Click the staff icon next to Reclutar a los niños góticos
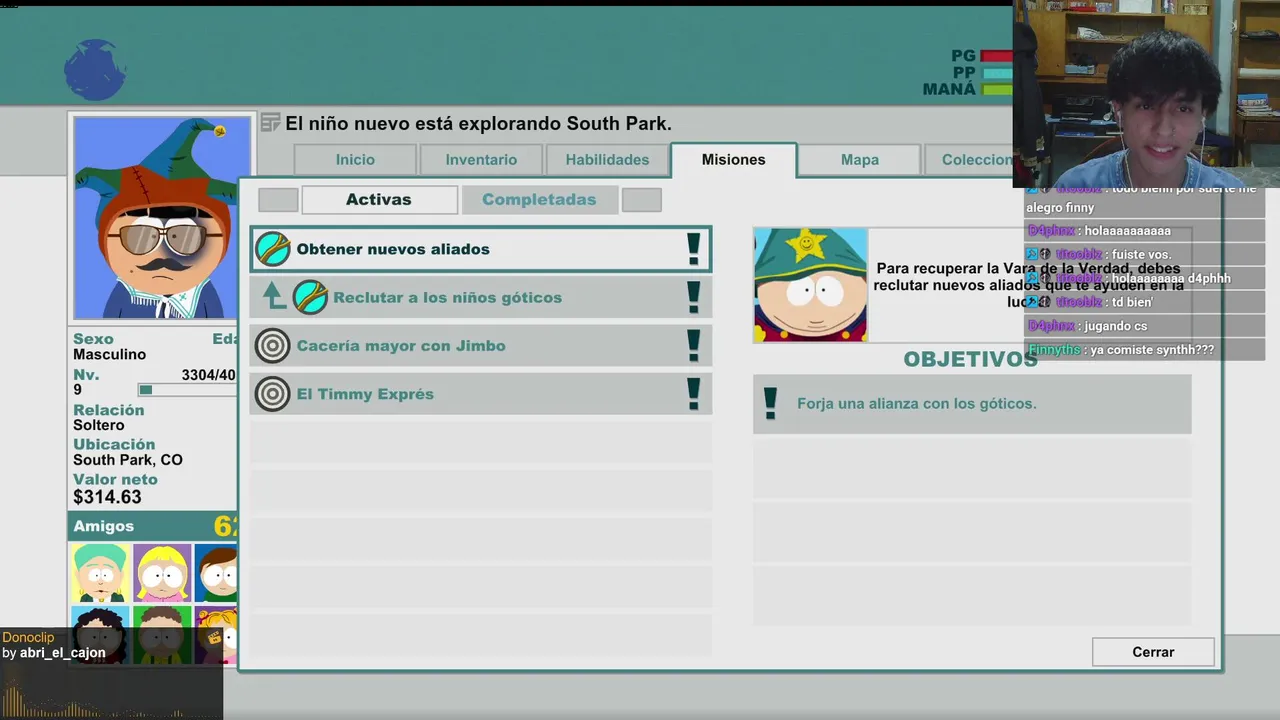The image size is (1280, 720). (x=310, y=297)
